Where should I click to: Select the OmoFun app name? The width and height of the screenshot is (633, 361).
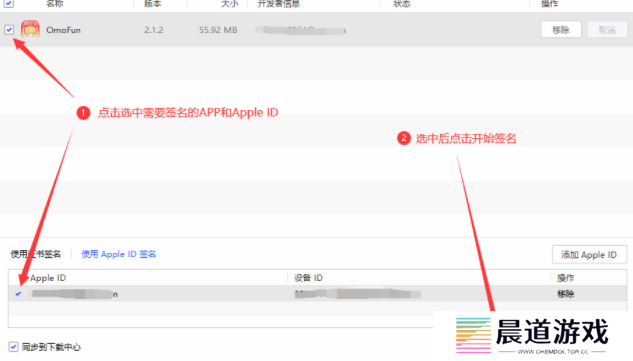[x=63, y=30]
